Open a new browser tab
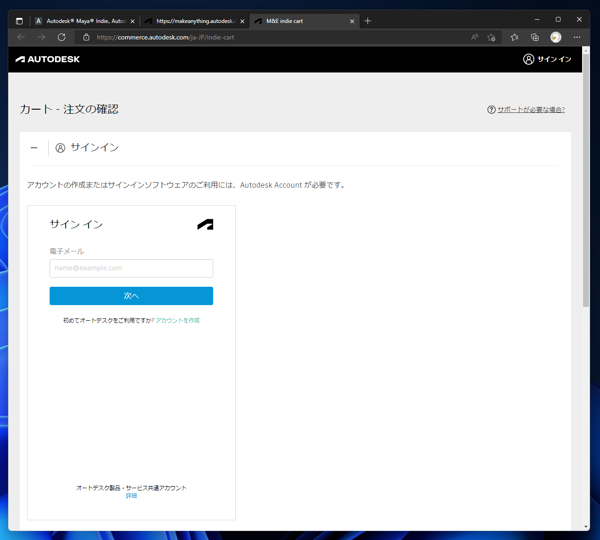This screenshot has height=540, width=600. click(x=368, y=21)
